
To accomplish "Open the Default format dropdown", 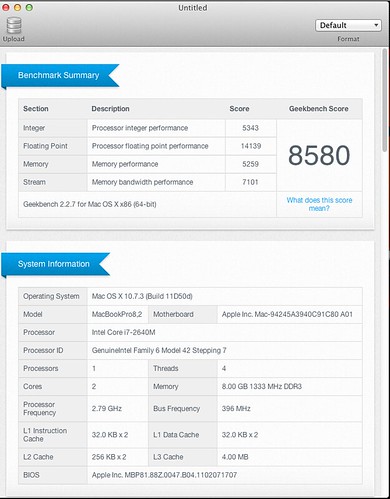I will tap(348, 25).
